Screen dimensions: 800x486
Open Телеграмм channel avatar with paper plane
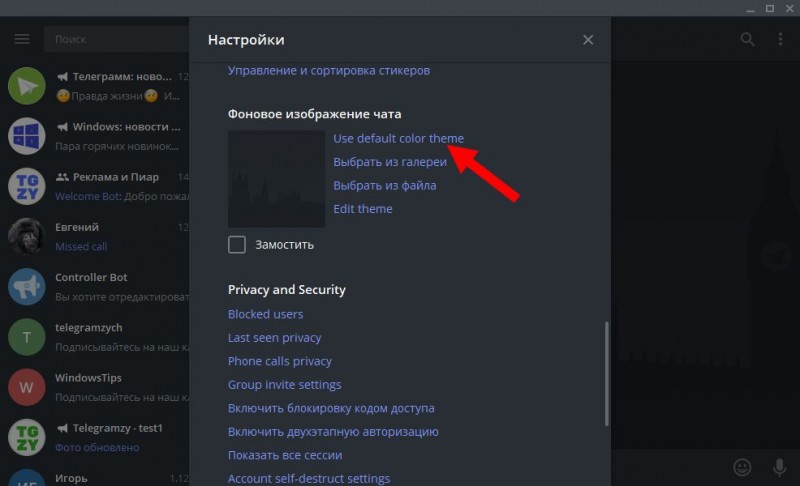pos(27,86)
